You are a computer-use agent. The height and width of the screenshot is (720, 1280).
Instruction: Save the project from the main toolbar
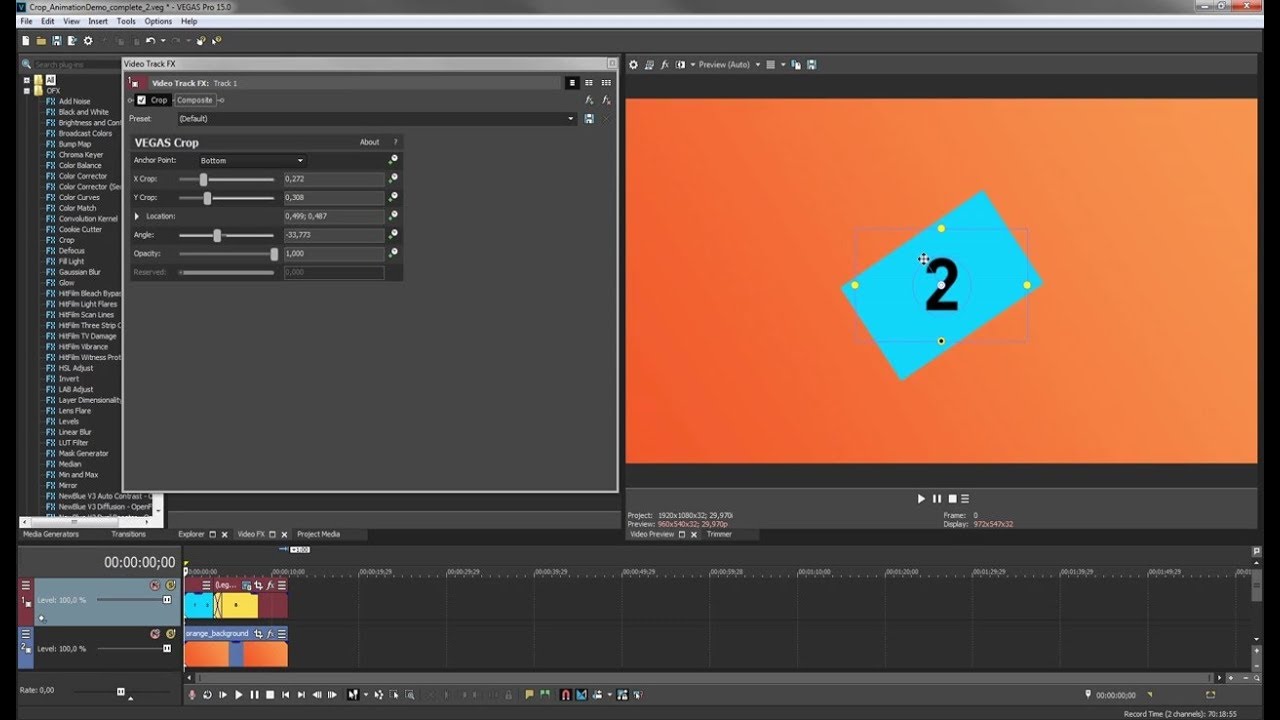56,41
